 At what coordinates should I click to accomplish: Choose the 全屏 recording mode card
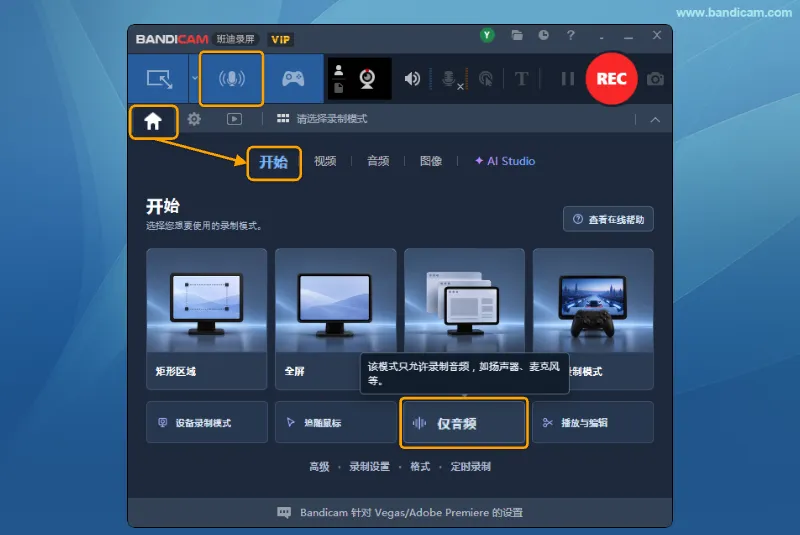[335, 319]
